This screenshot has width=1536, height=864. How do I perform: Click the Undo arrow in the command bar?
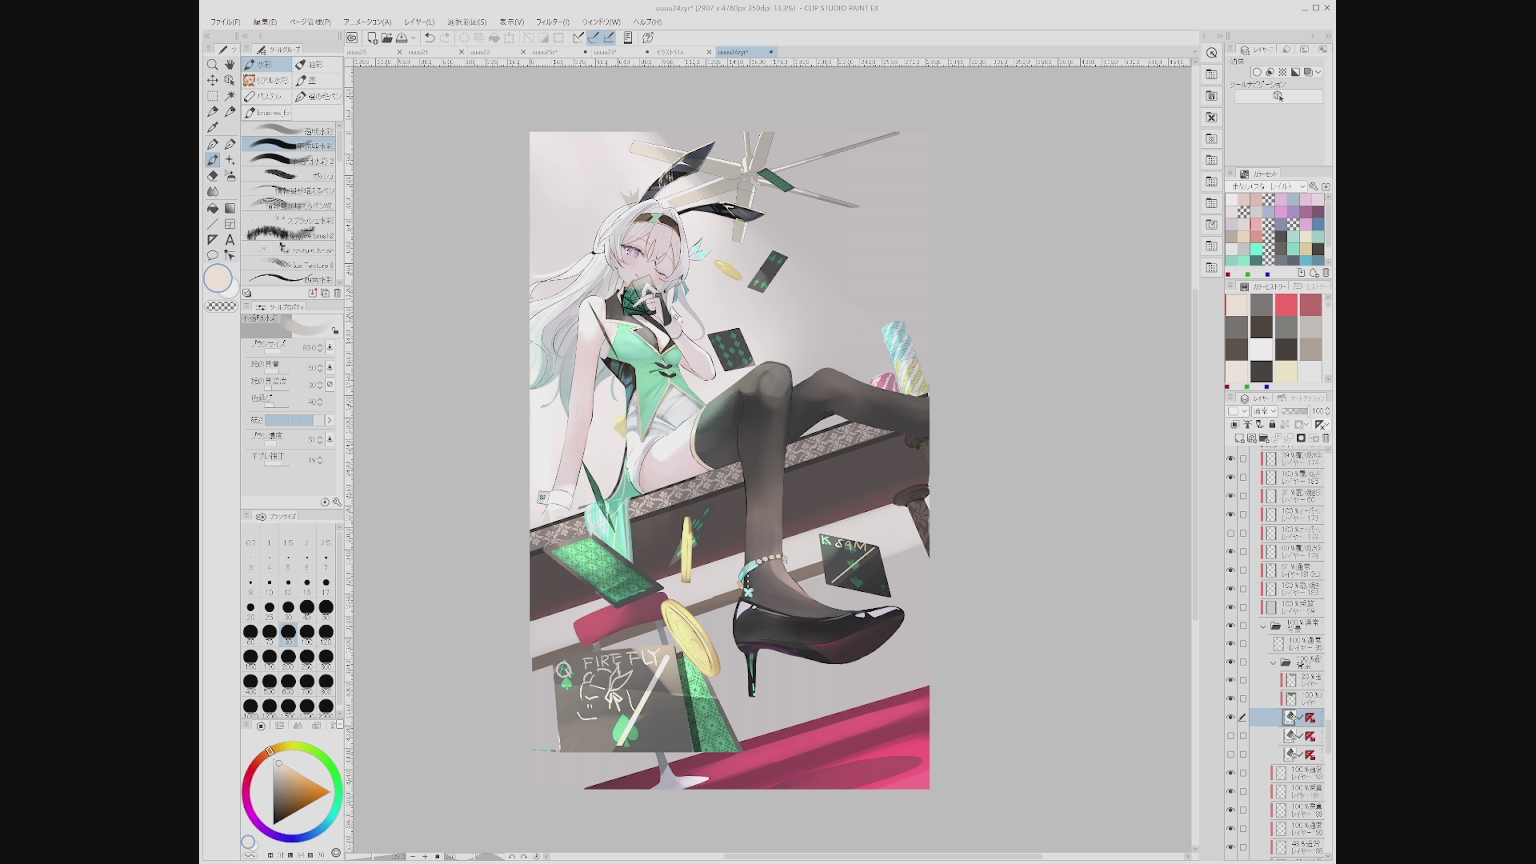coord(429,38)
